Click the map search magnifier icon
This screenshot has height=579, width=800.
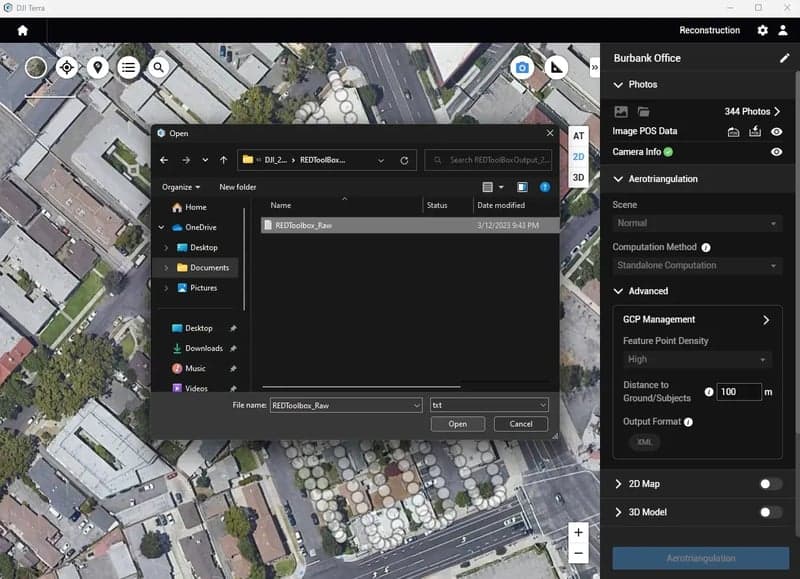[x=159, y=67]
